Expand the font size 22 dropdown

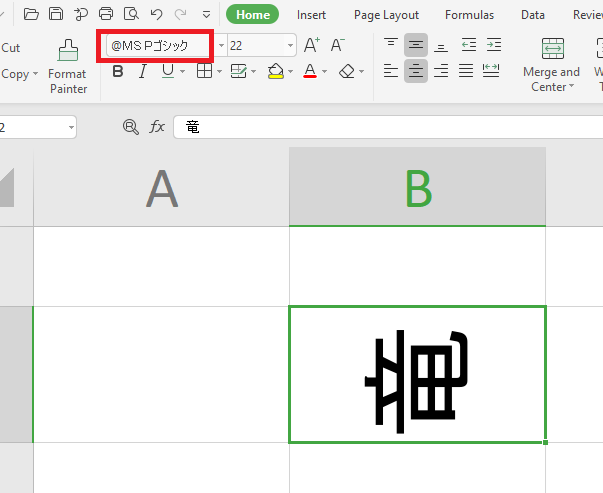[x=291, y=46]
